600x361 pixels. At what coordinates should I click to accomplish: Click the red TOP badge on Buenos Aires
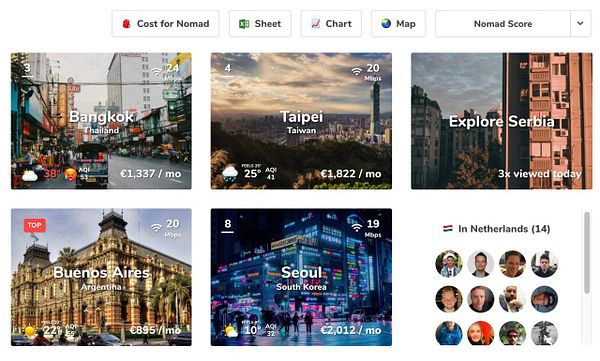pyautogui.click(x=34, y=225)
